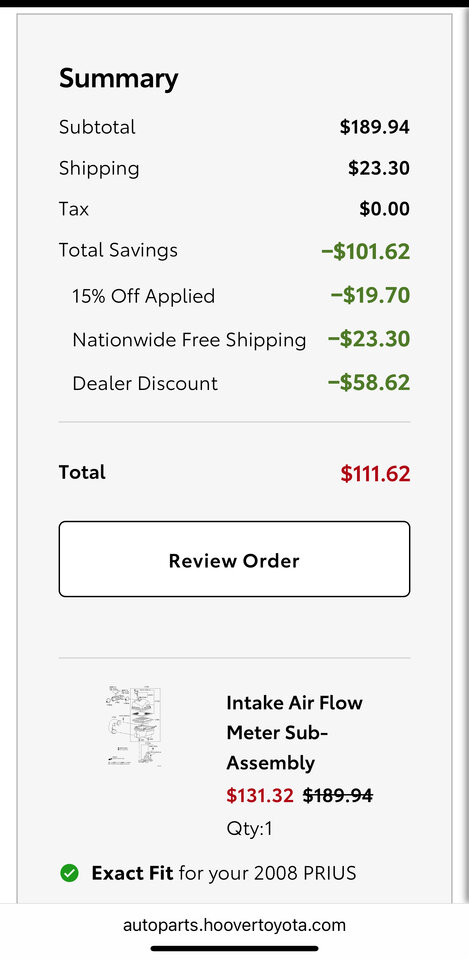Click the Nationwide Free Shipping label
Viewport: 469px width, 960px height.
[x=189, y=340]
